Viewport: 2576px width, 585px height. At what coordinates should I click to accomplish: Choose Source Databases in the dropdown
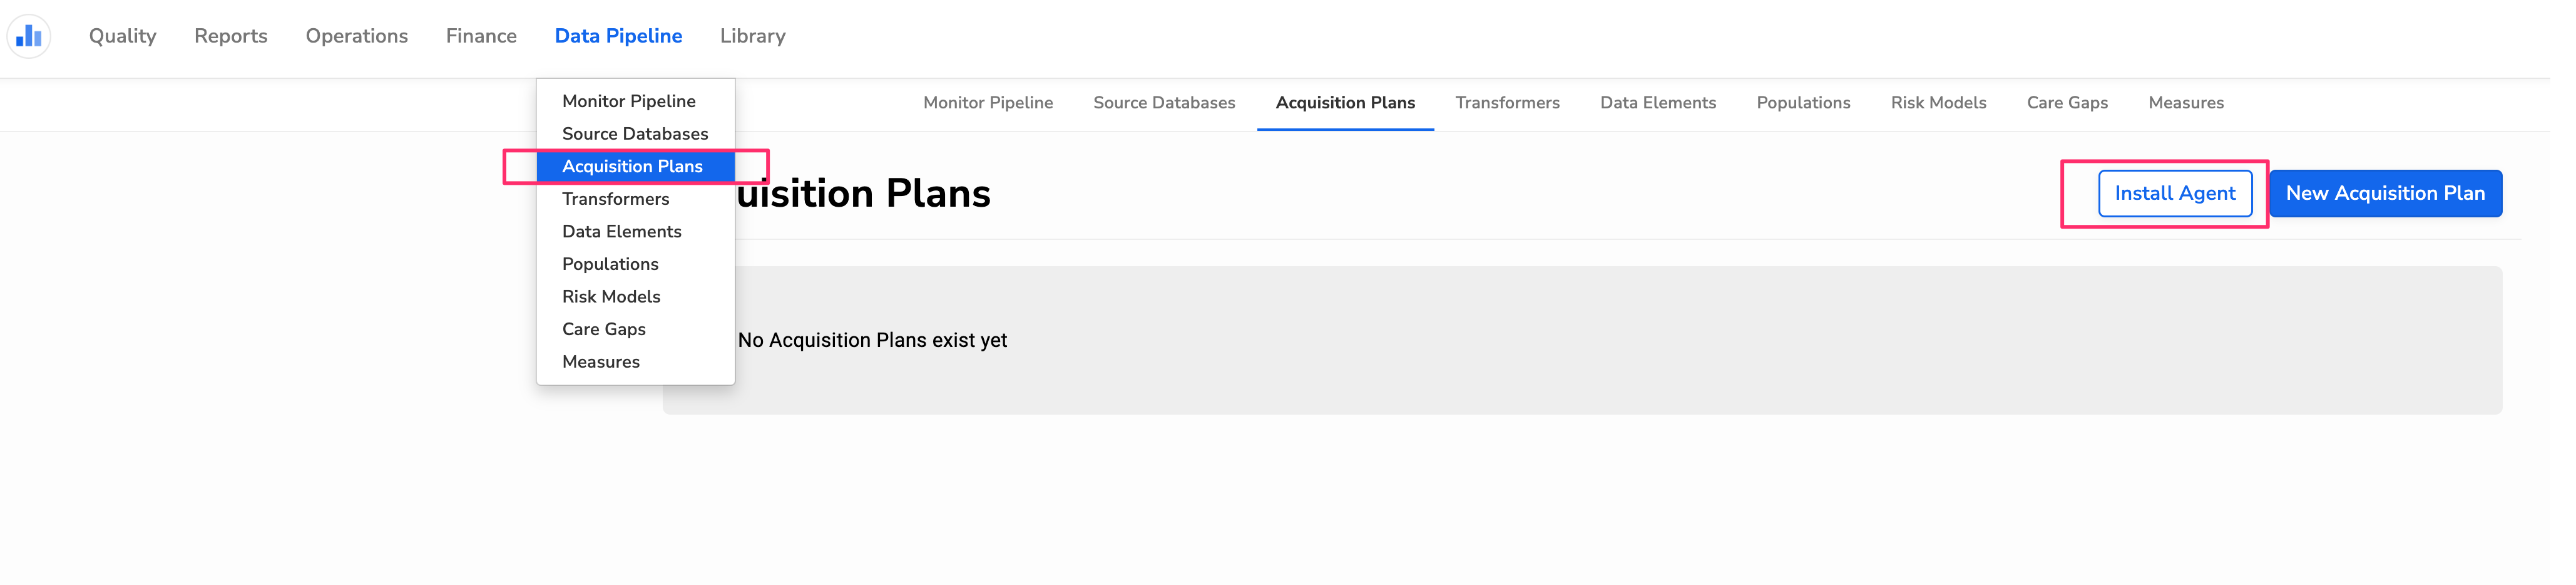pyautogui.click(x=635, y=133)
